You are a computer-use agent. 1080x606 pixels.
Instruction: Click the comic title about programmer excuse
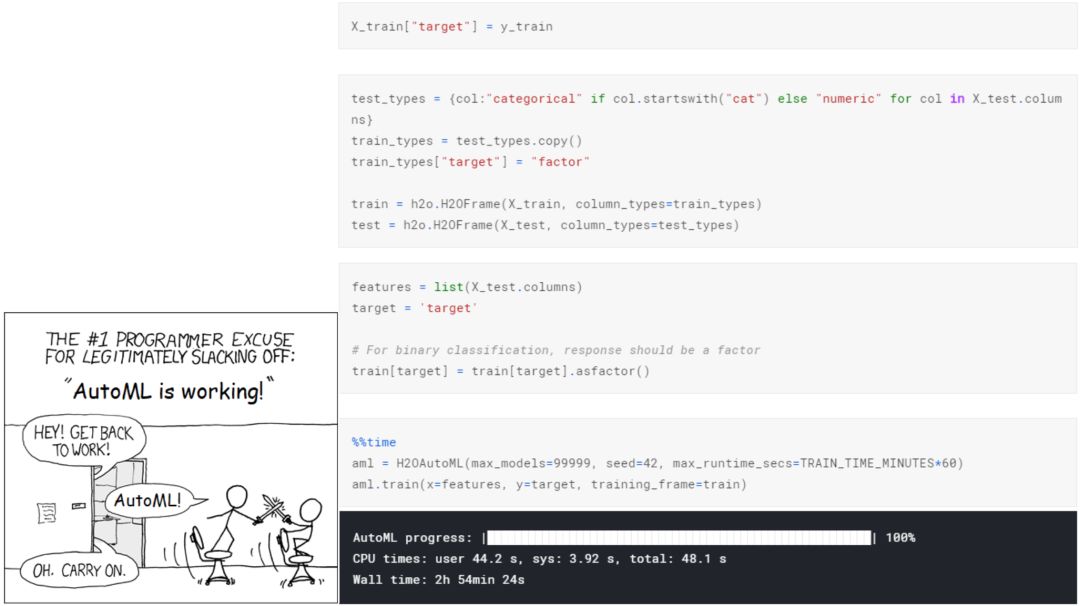(x=169, y=348)
